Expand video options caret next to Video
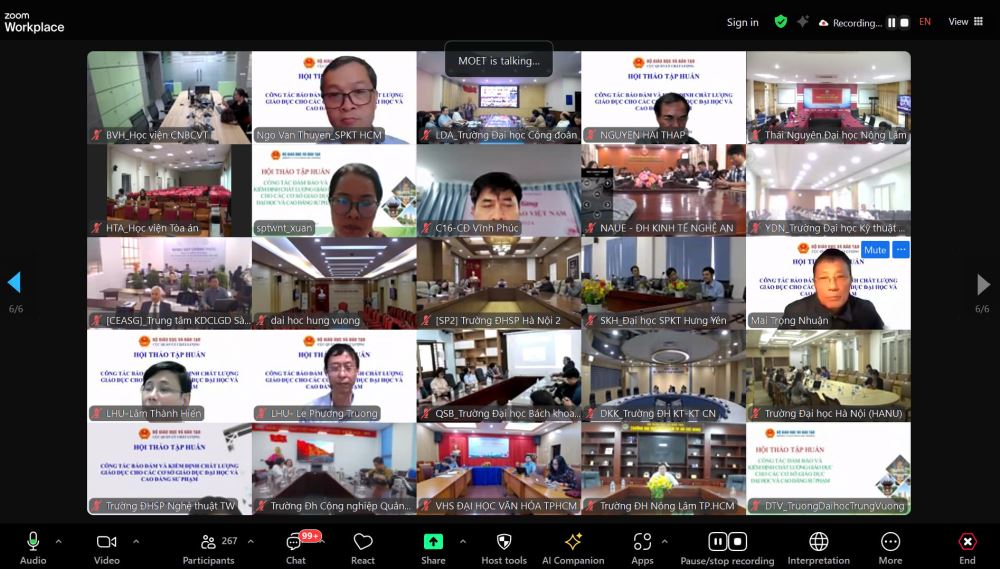Image resolution: width=1000 pixels, height=569 pixels. pyautogui.click(x=136, y=541)
